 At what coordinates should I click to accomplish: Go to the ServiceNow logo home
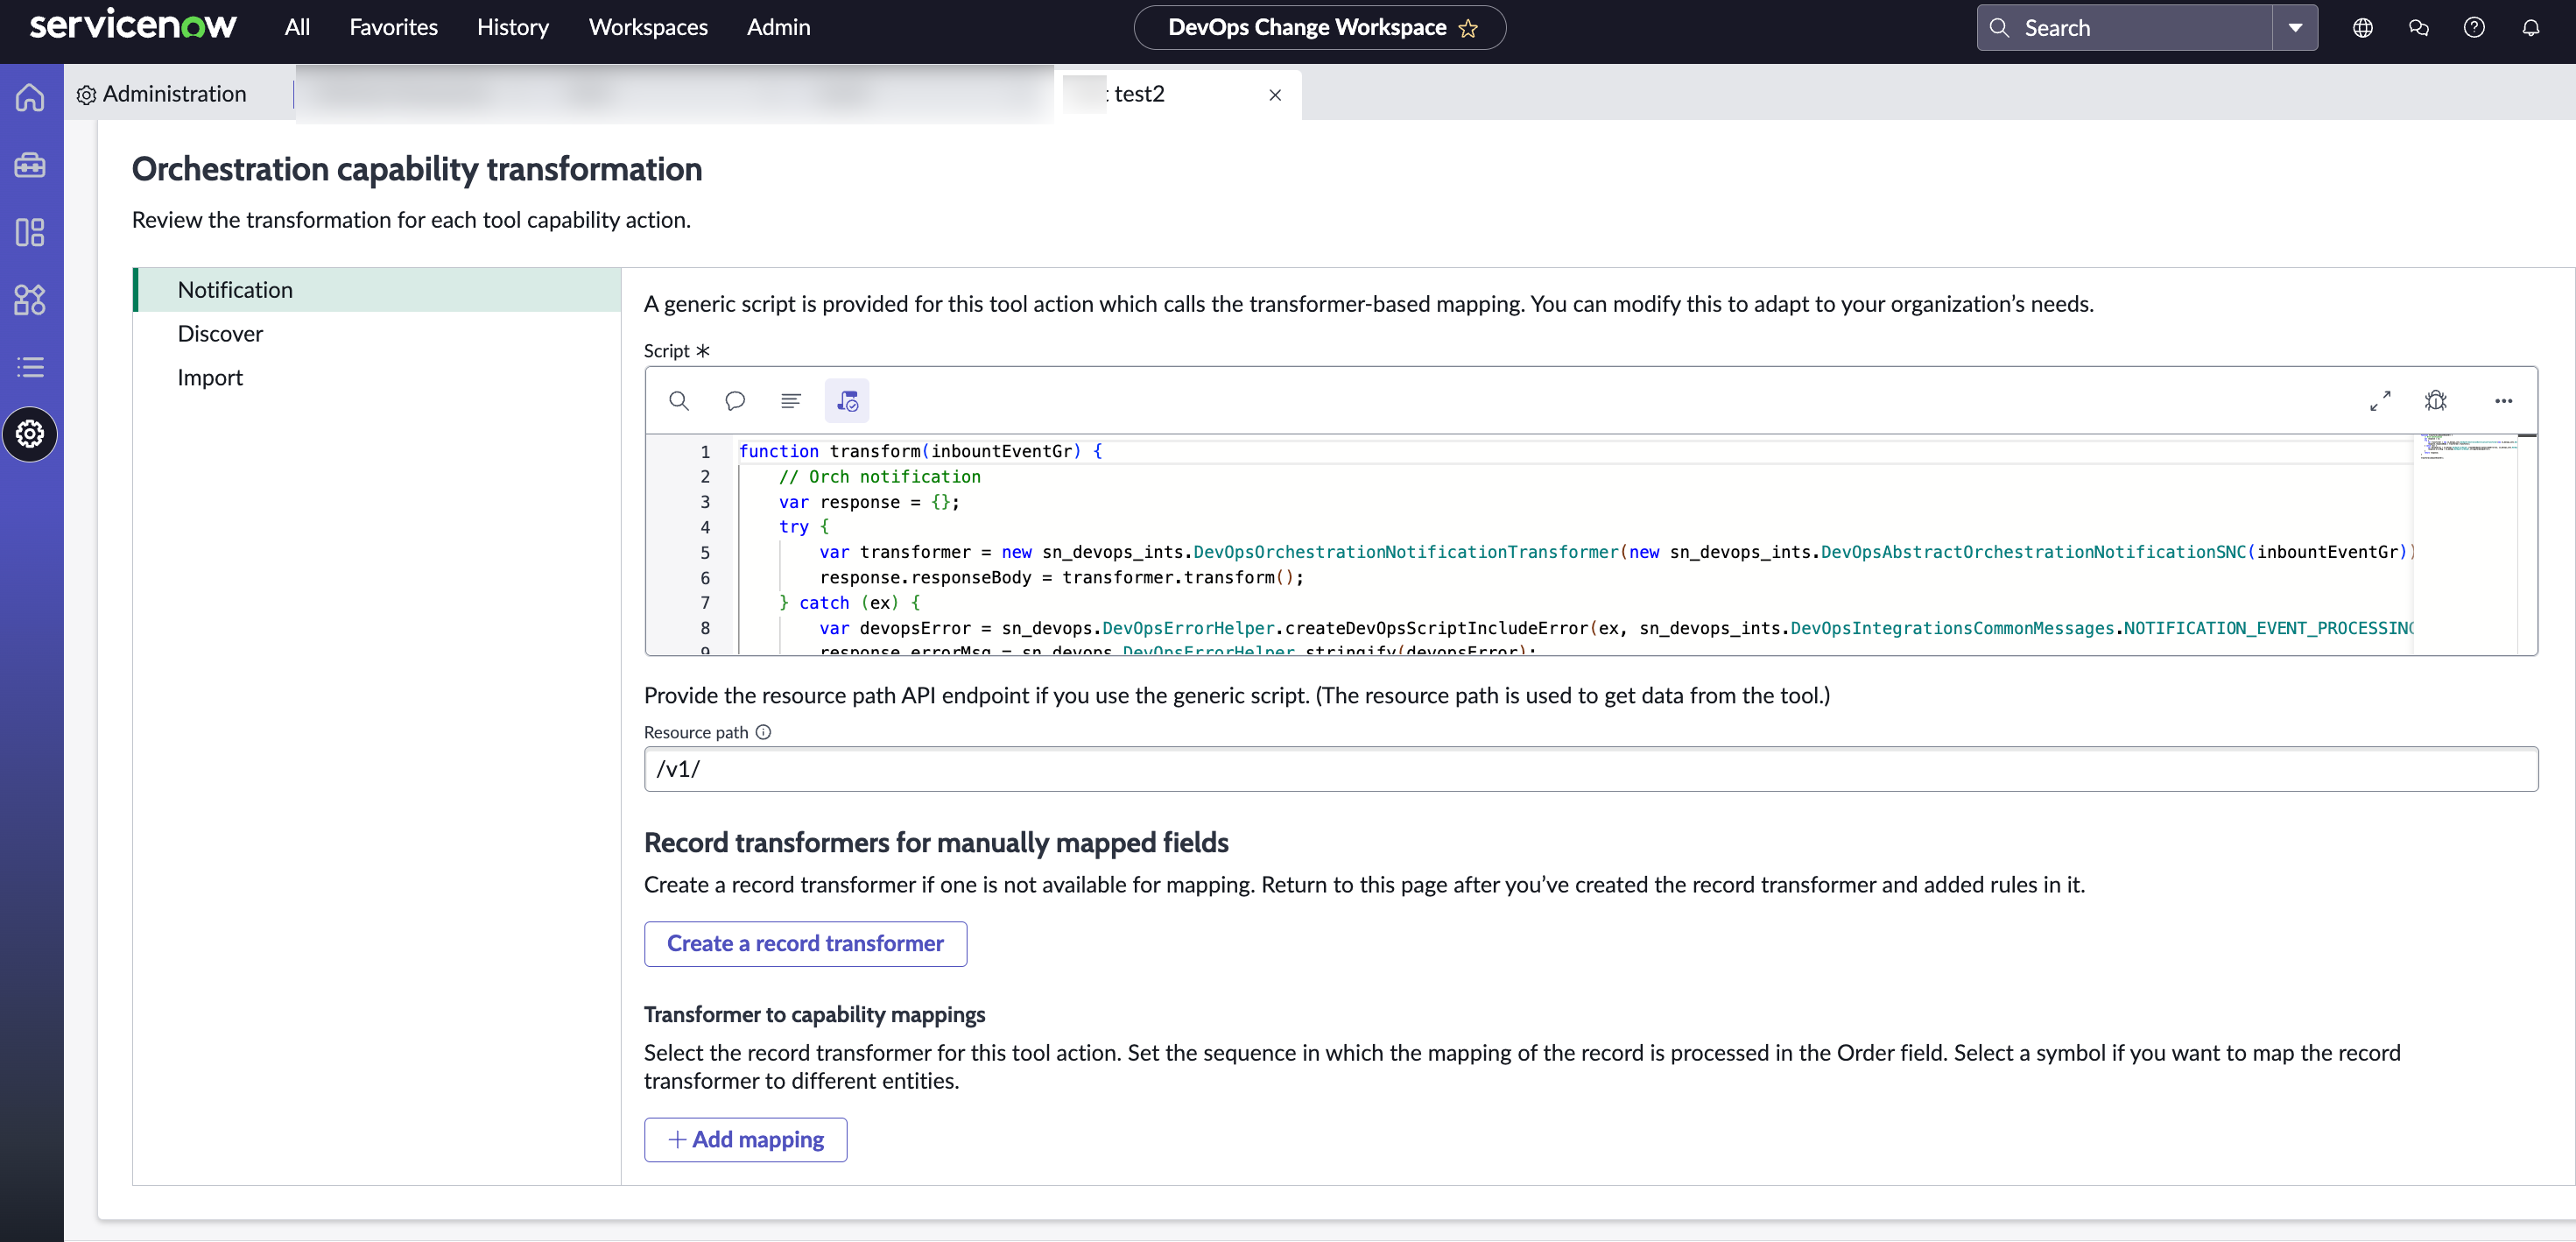coord(133,26)
